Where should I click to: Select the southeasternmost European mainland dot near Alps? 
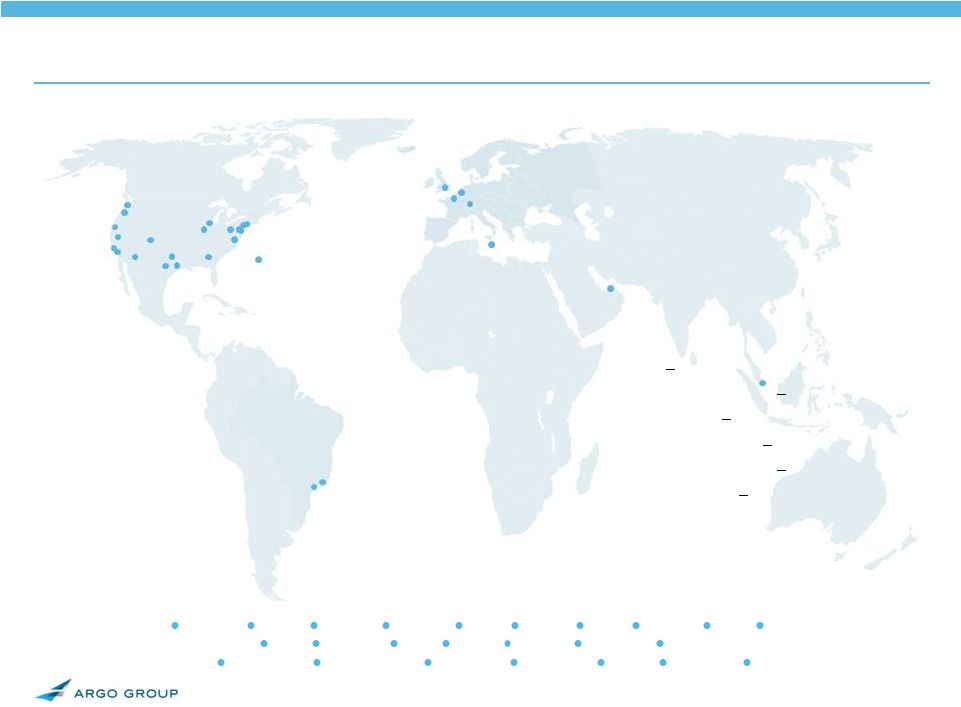[x=470, y=204]
